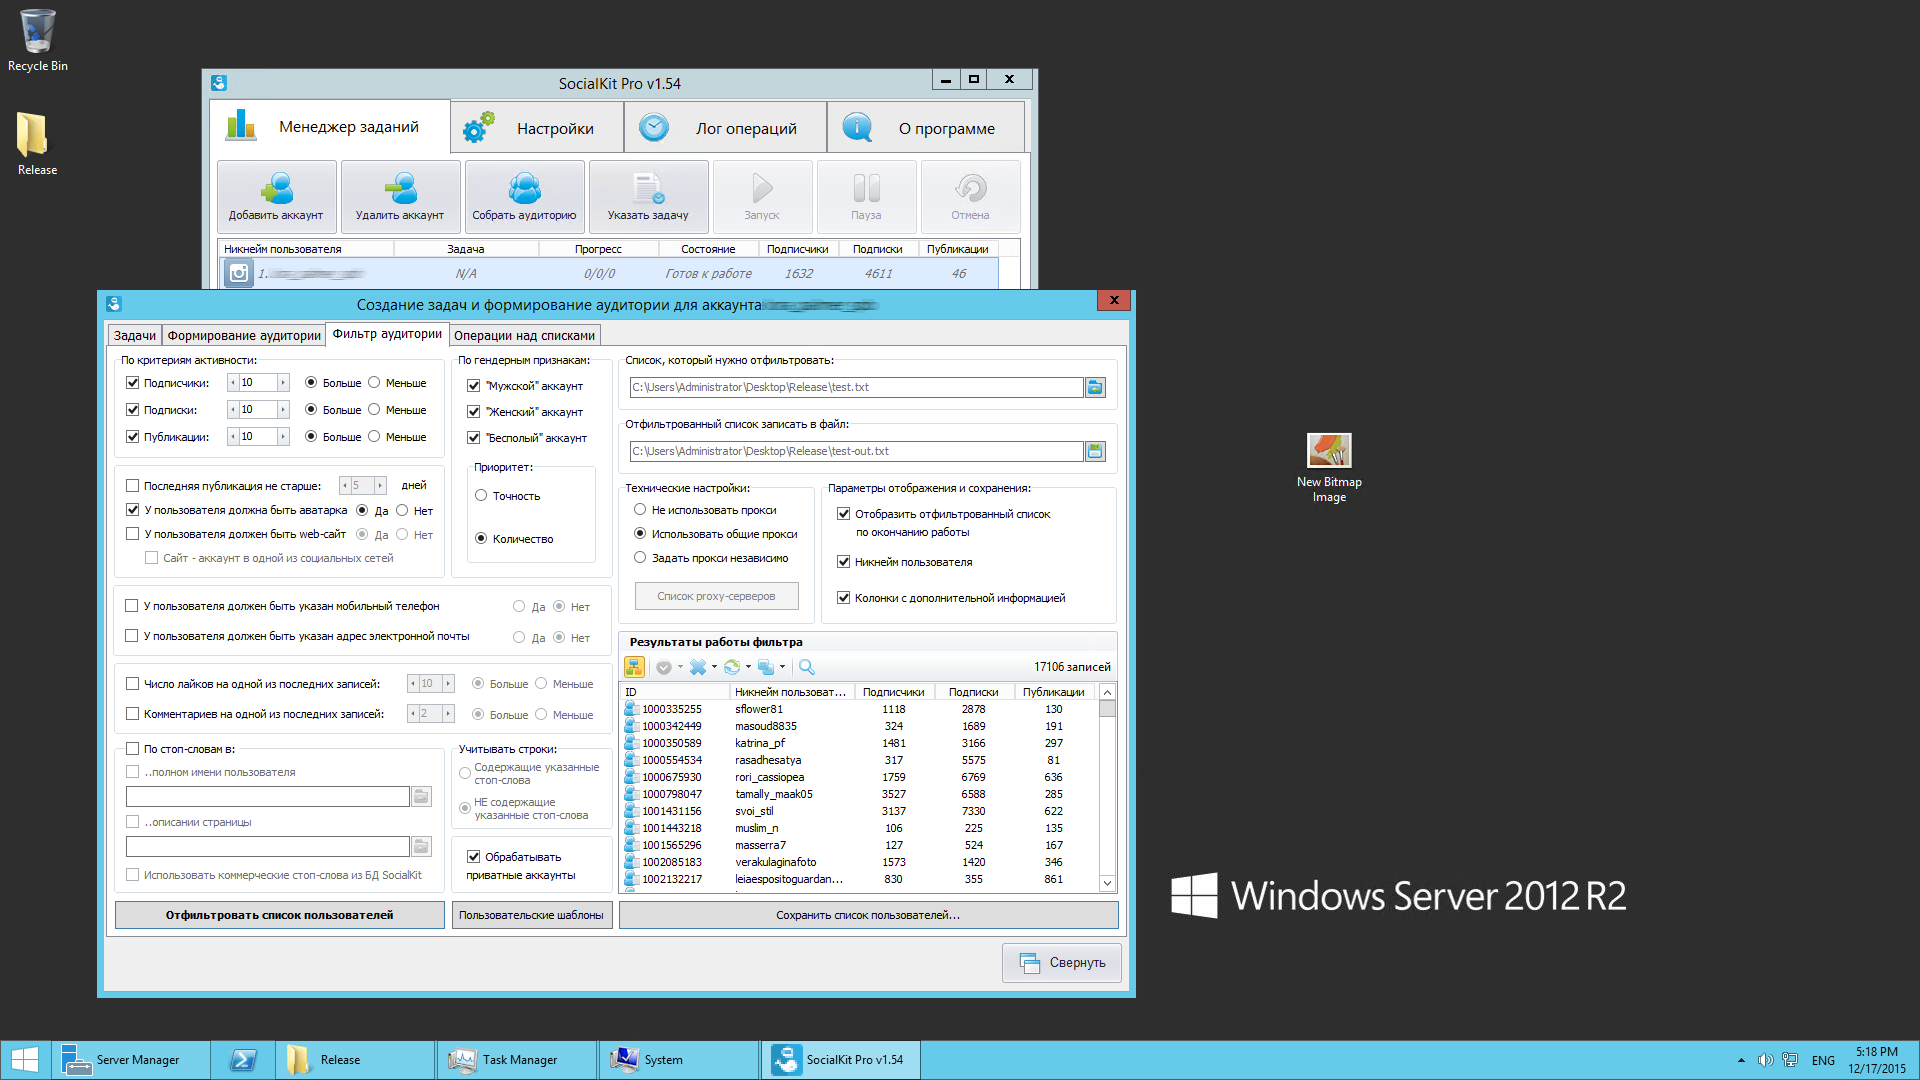The width and height of the screenshot is (1920, 1080).
Task: Open Лог операций tab in SocialKit Pro window
Action: (726, 128)
